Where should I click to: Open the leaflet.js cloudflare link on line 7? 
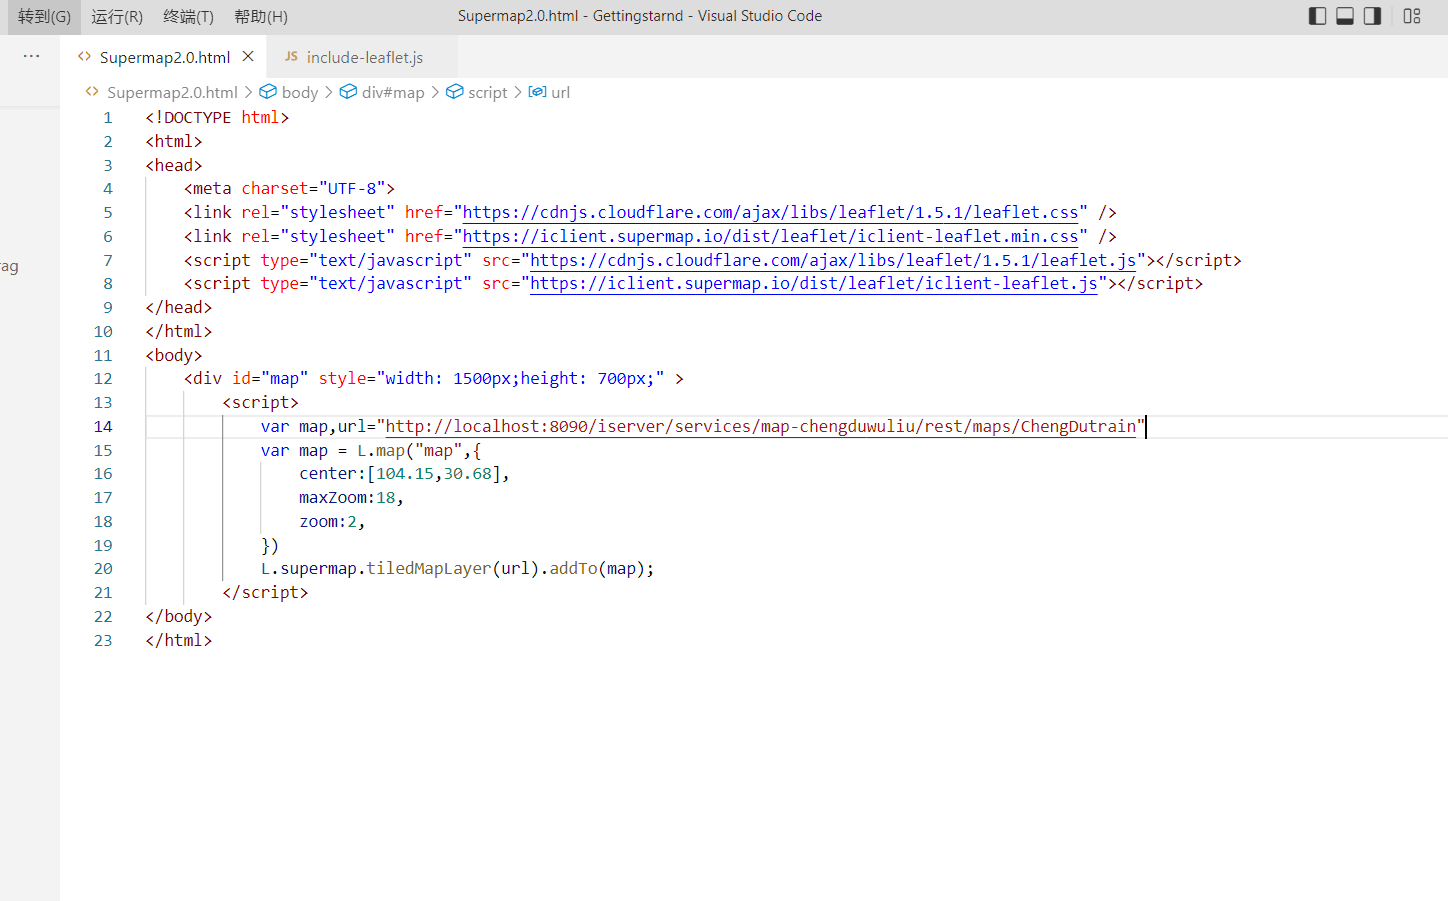point(833,260)
